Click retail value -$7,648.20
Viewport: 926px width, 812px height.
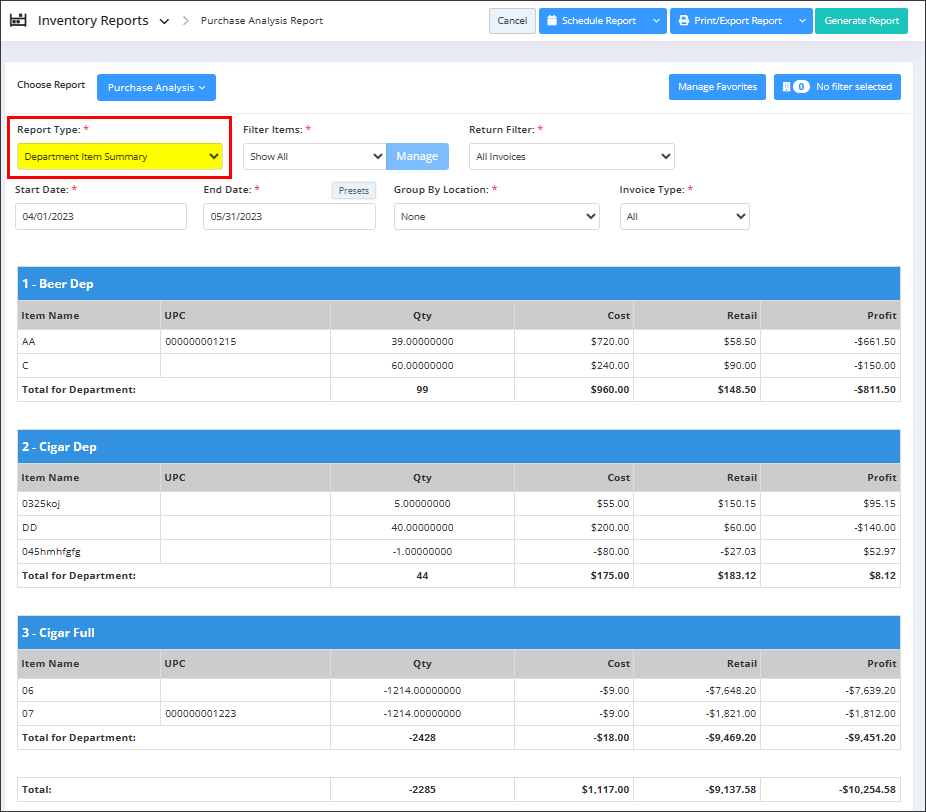[x=731, y=691]
